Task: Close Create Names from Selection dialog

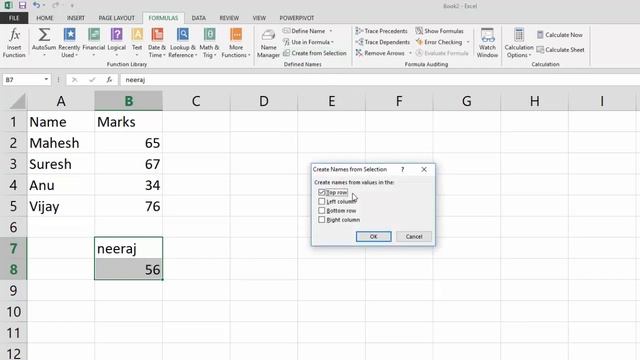Action: (424, 169)
